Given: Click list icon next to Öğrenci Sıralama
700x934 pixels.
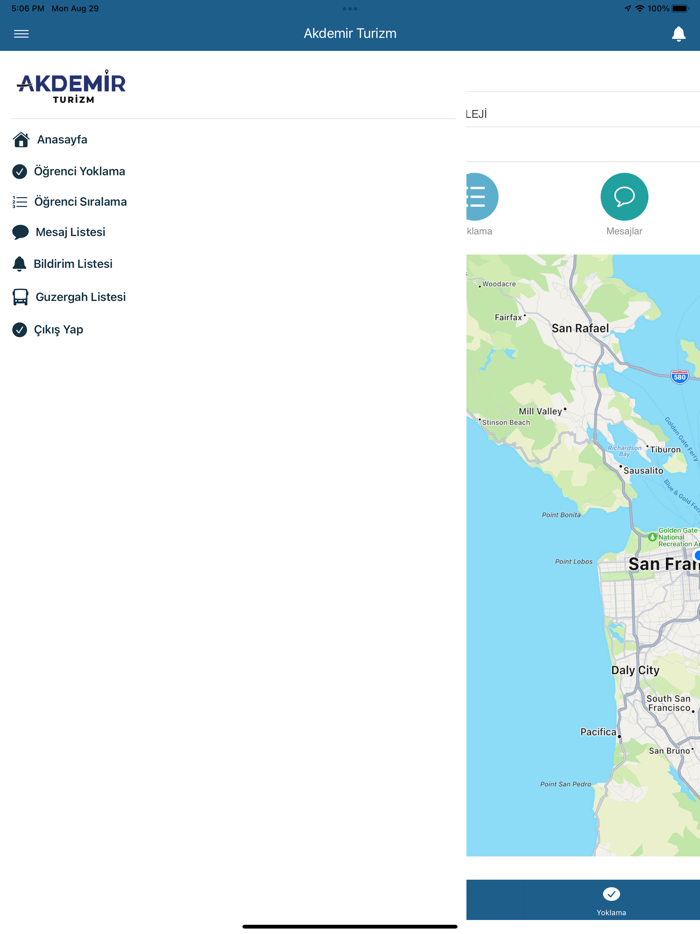Looking at the screenshot, I should pyautogui.click(x=20, y=202).
